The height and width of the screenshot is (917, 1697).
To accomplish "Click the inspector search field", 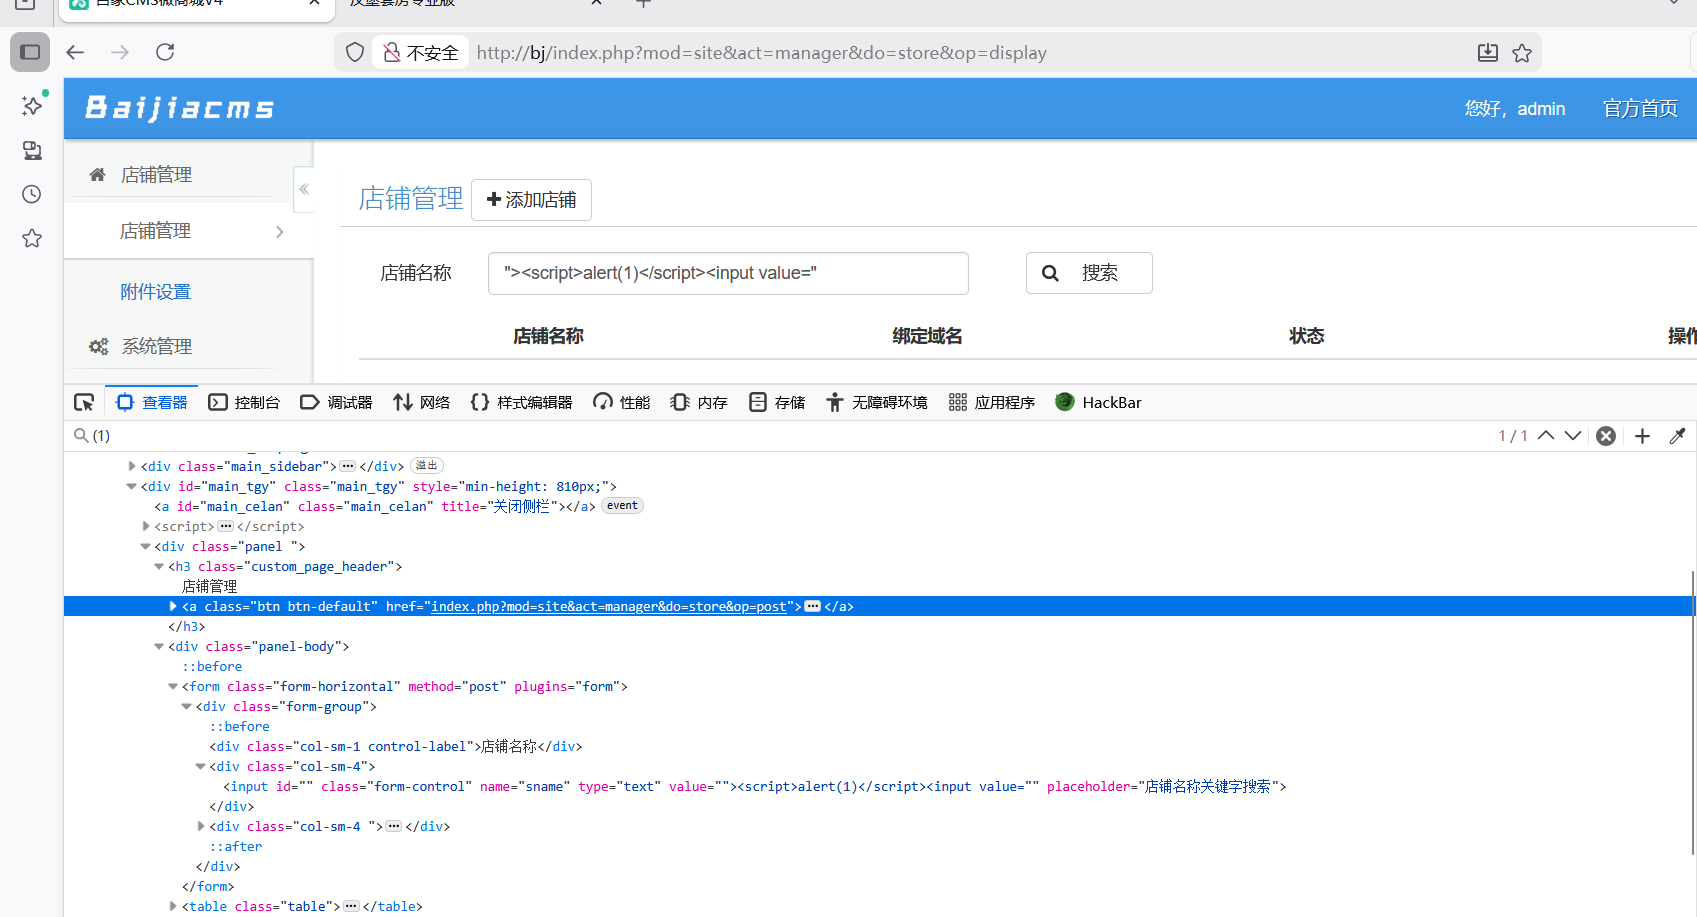I will tap(780, 435).
